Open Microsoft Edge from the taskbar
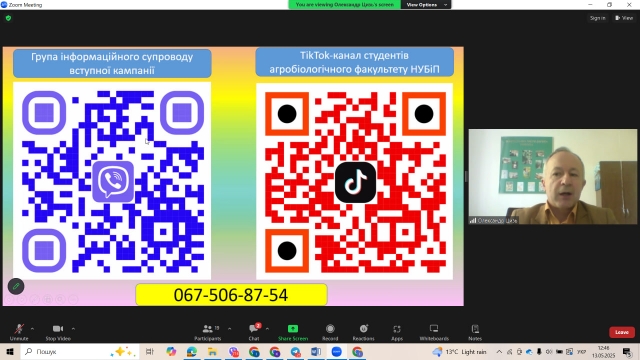This screenshot has height=360, width=640. click(x=192, y=351)
